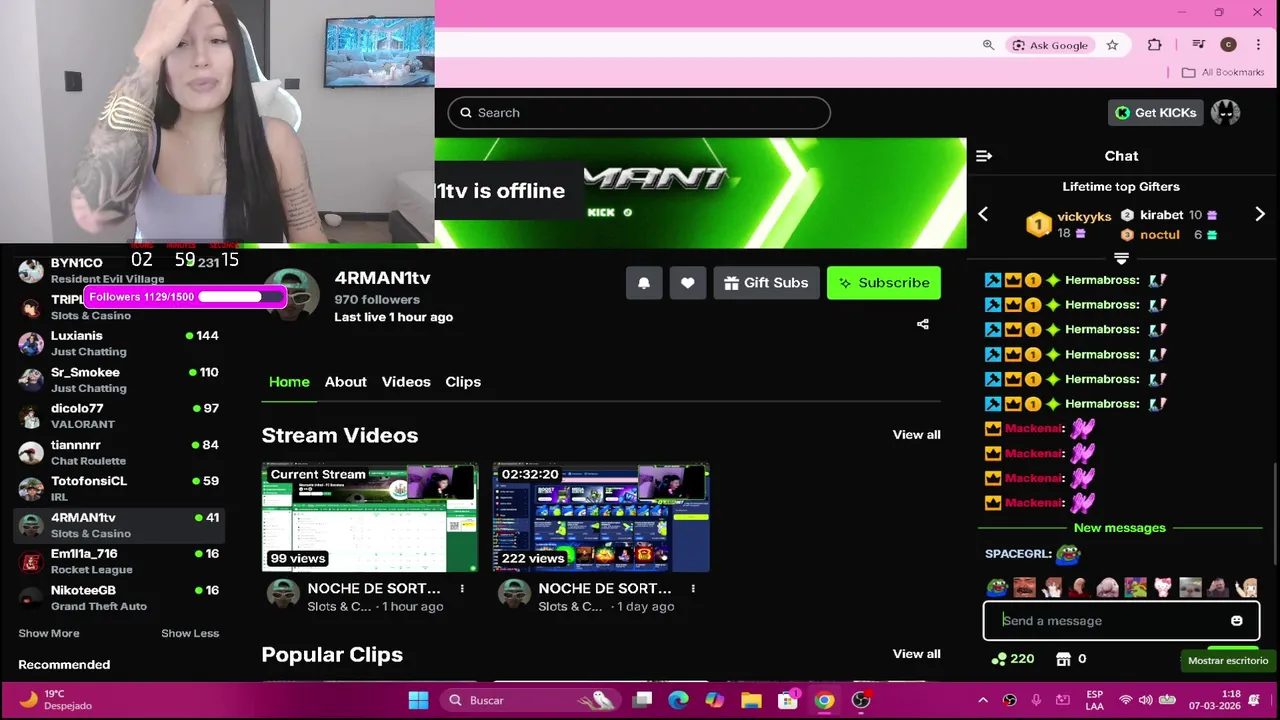Click the browser zoom magnifier icon
The image size is (1280, 720).
pos(988,45)
